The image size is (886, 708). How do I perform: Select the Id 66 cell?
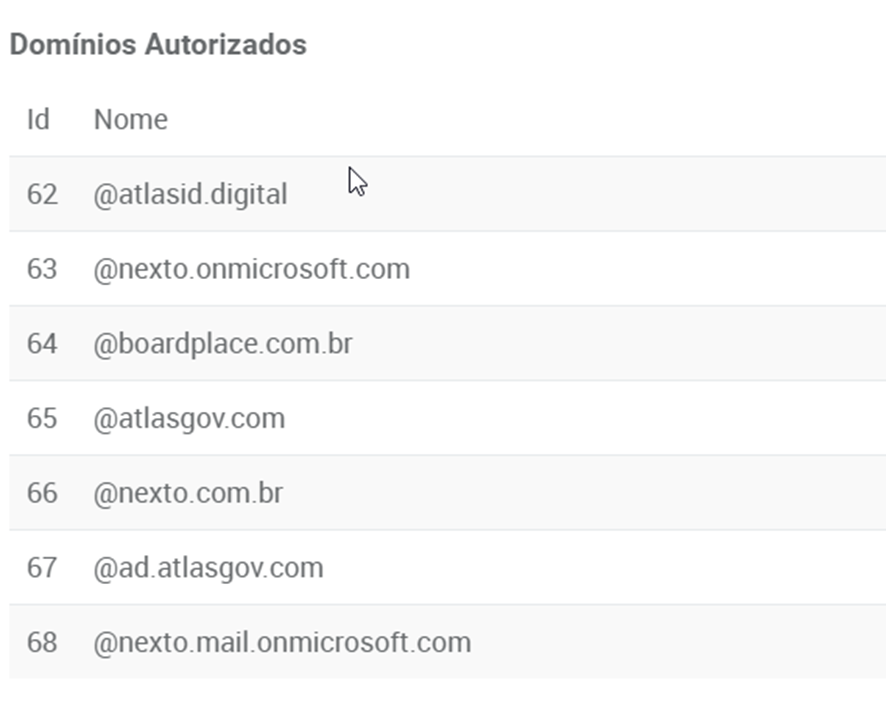coord(42,493)
